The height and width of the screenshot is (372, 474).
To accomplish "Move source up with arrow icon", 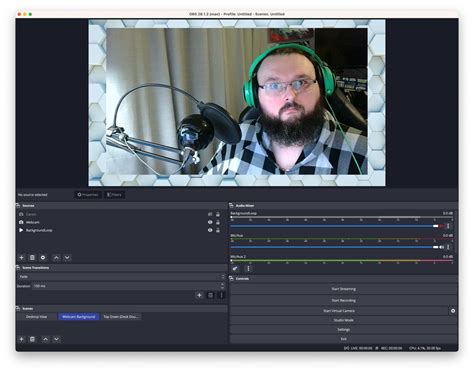I will point(56,258).
